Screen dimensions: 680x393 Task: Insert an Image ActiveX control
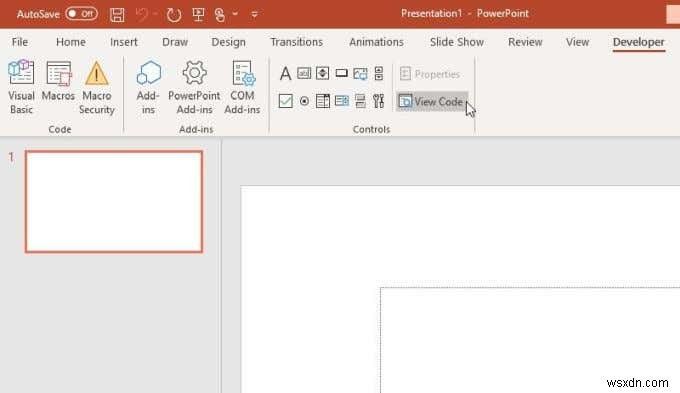tap(360, 74)
